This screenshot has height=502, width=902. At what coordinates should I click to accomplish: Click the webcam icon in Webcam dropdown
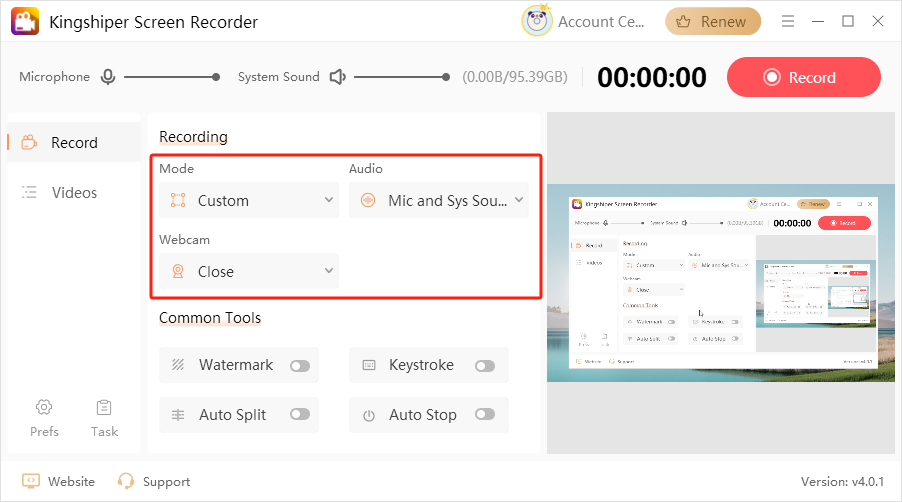pos(178,271)
